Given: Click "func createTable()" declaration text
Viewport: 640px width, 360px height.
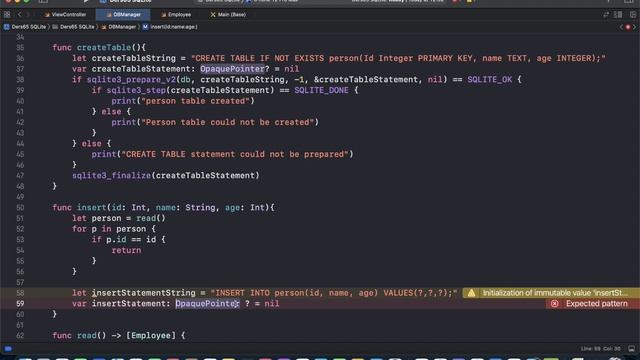Looking at the screenshot, I should point(99,48).
